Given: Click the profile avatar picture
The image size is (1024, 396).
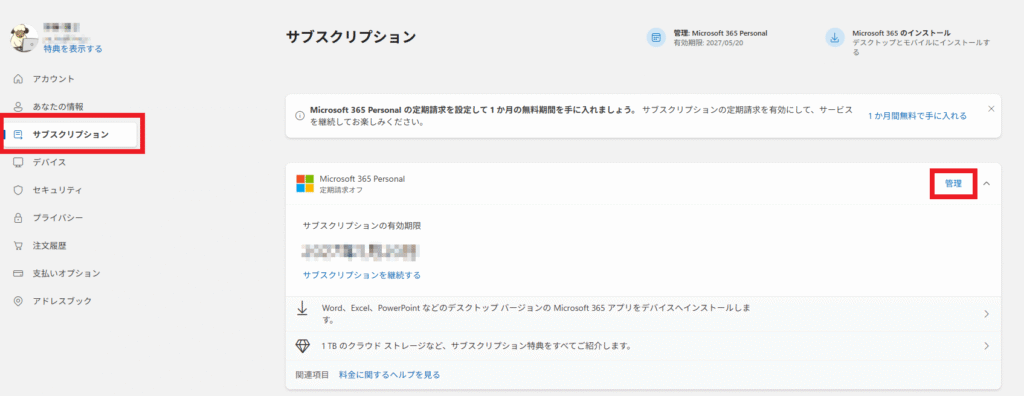Looking at the screenshot, I should (x=24, y=38).
